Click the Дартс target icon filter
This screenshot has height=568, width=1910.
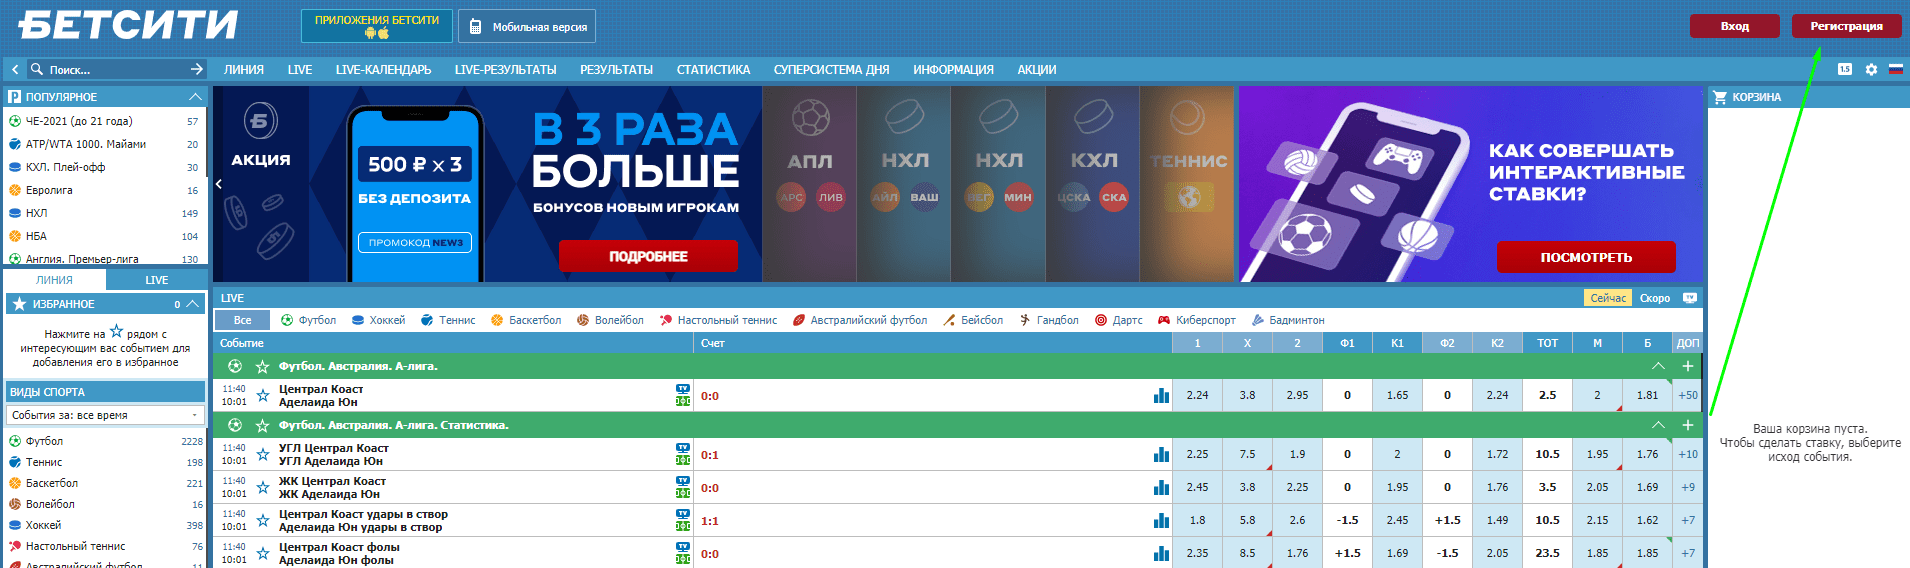click(x=1101, y=320)
